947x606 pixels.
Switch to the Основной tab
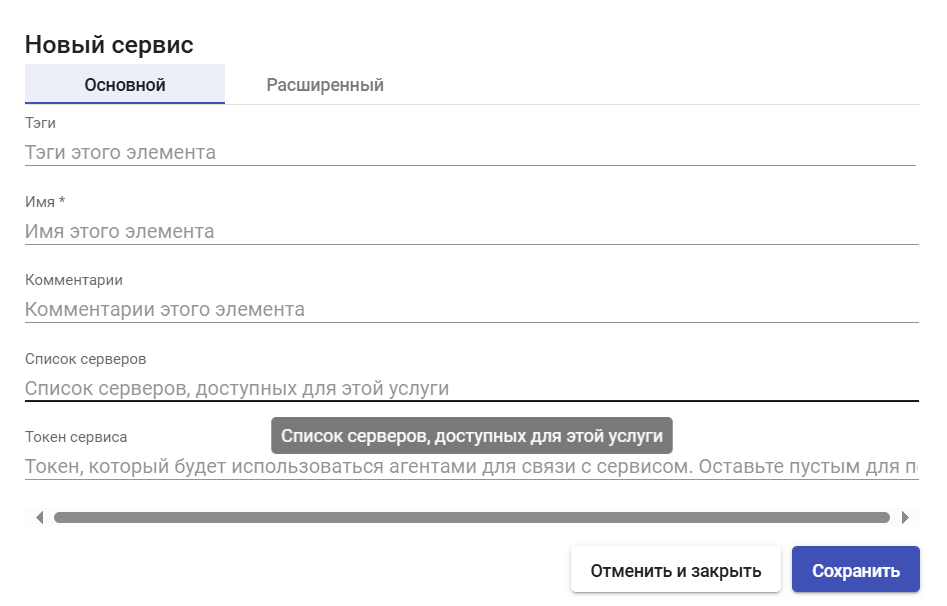[x=125, y=85]
